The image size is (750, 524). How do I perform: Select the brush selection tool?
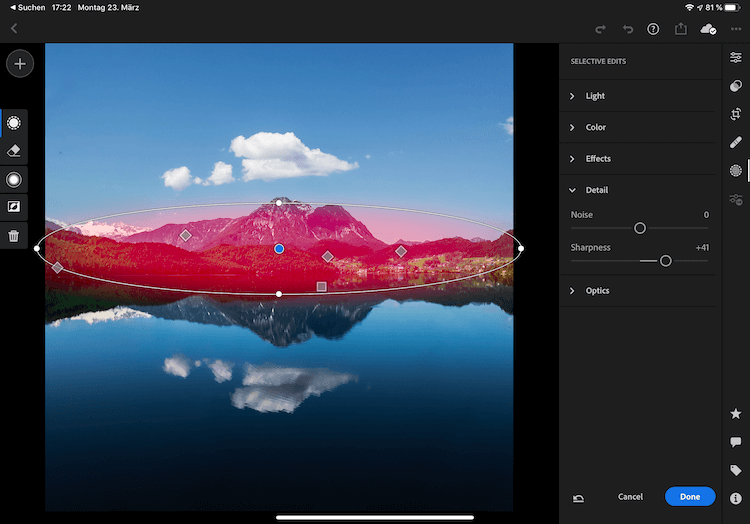click(14, 123)
